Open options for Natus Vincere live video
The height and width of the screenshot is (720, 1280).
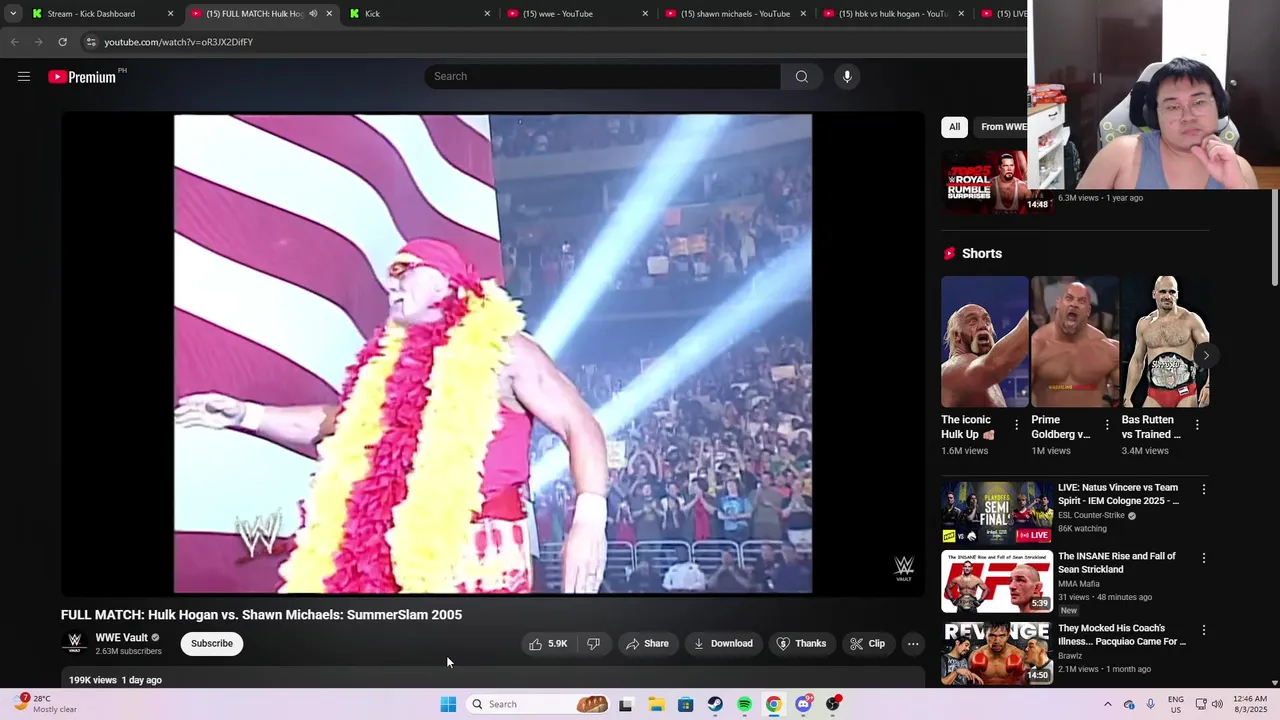[x=1203, y=489]
